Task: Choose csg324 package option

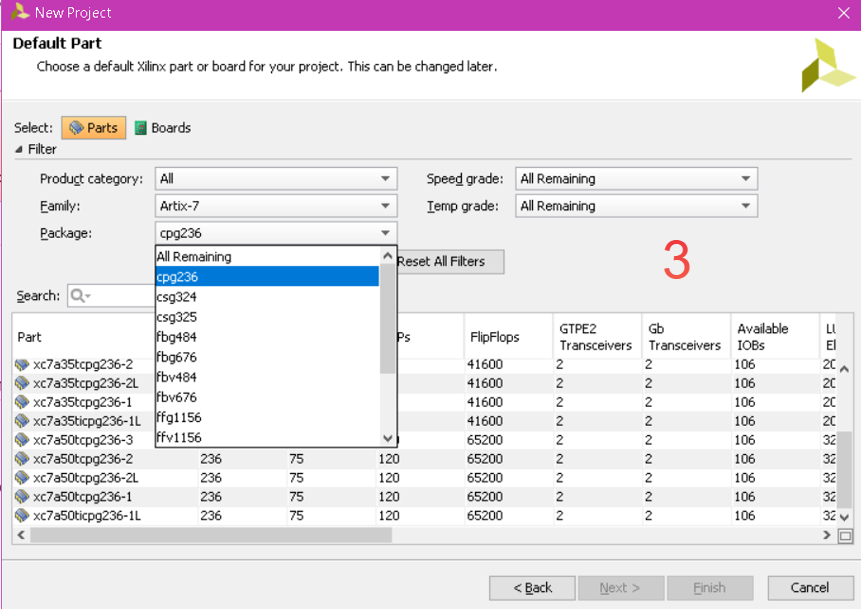Action: click(x=267, y=297)
